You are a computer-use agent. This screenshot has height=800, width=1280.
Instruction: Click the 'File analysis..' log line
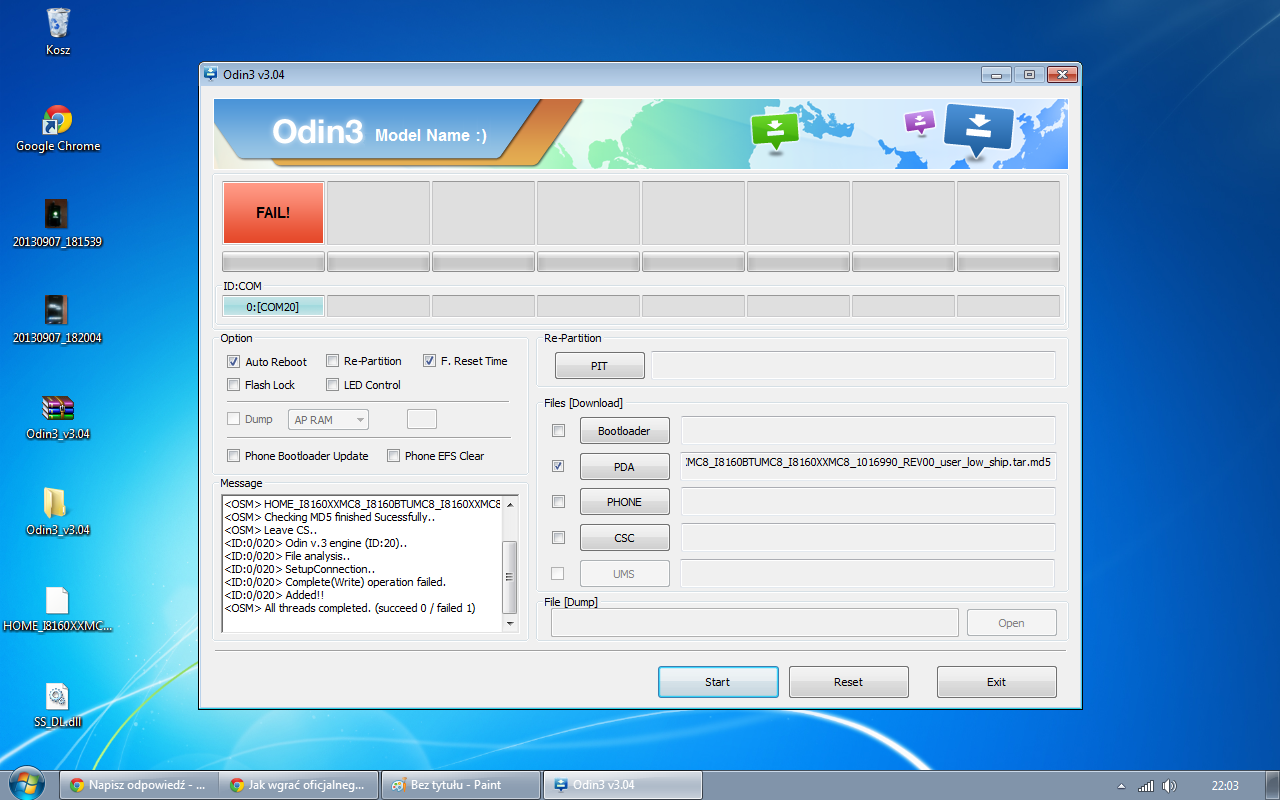coord(287,556)
